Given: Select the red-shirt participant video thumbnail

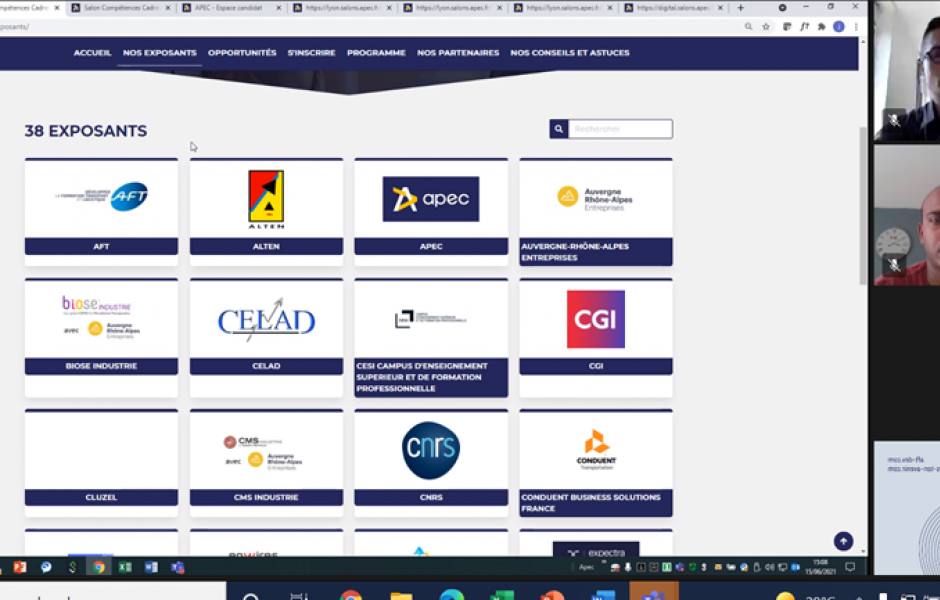Looking at the screenshot, I should pyautogui.click(x=906, y=215).
